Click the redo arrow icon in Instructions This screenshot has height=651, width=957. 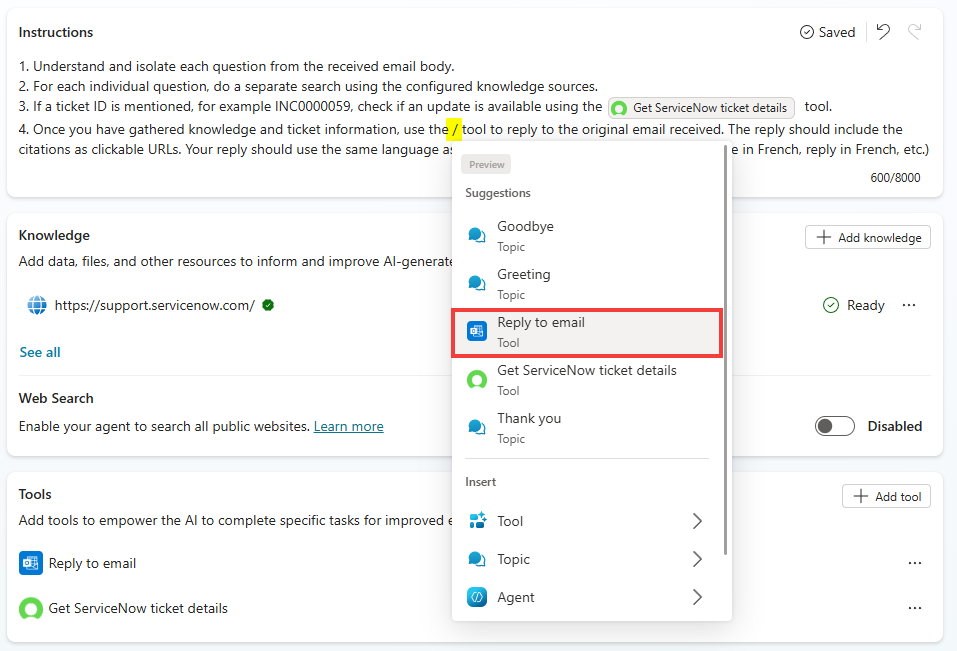pyautogui.click(x=914, y=32)
